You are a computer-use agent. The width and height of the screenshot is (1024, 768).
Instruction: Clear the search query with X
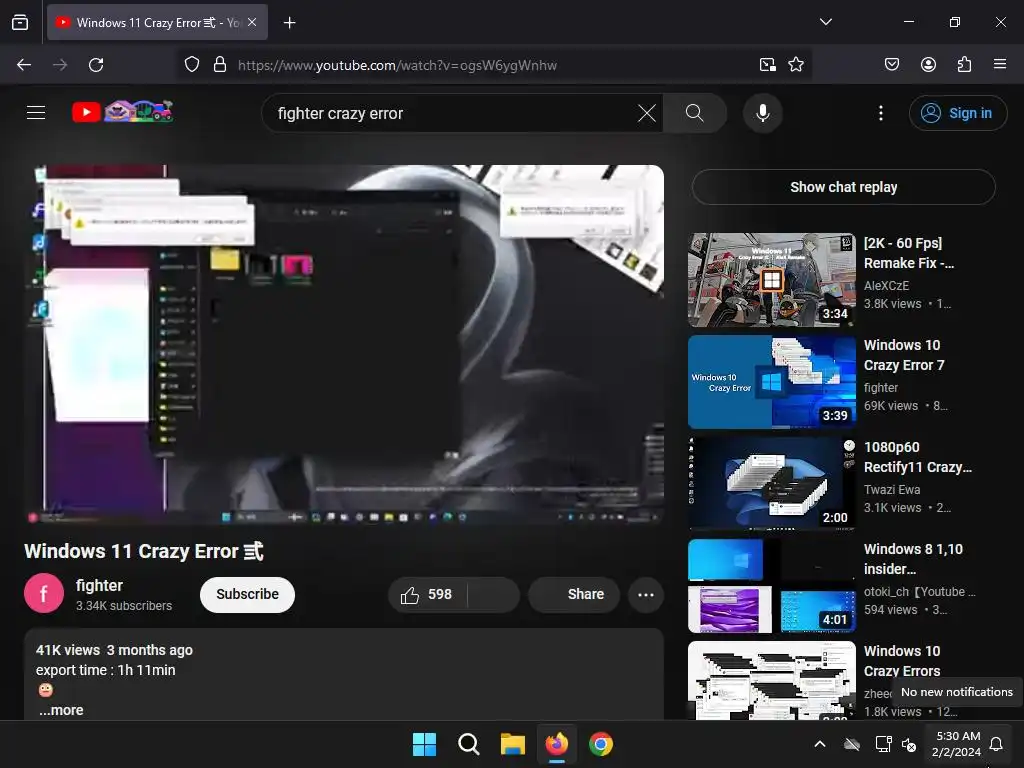[x=647, y=114]
